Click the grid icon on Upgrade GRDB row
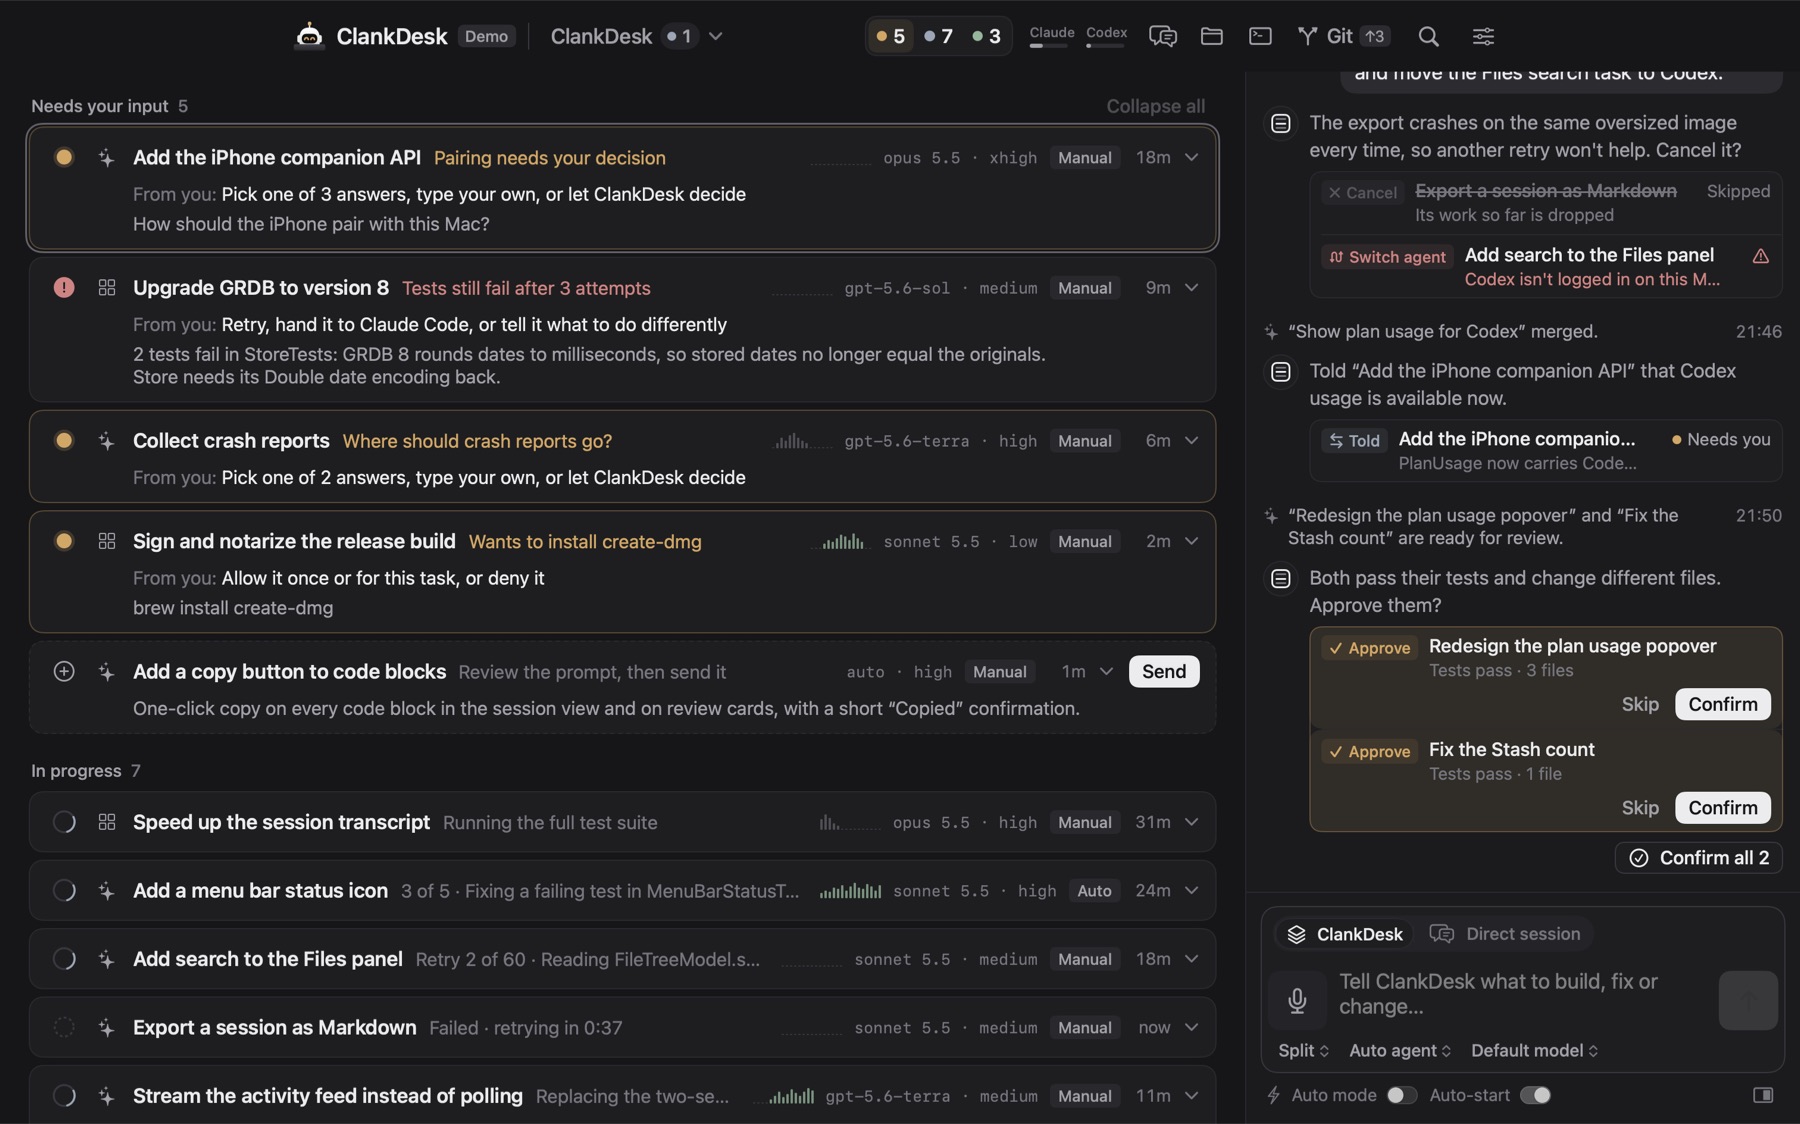This screenshot has width=1800, height=1124. (107, 288)
